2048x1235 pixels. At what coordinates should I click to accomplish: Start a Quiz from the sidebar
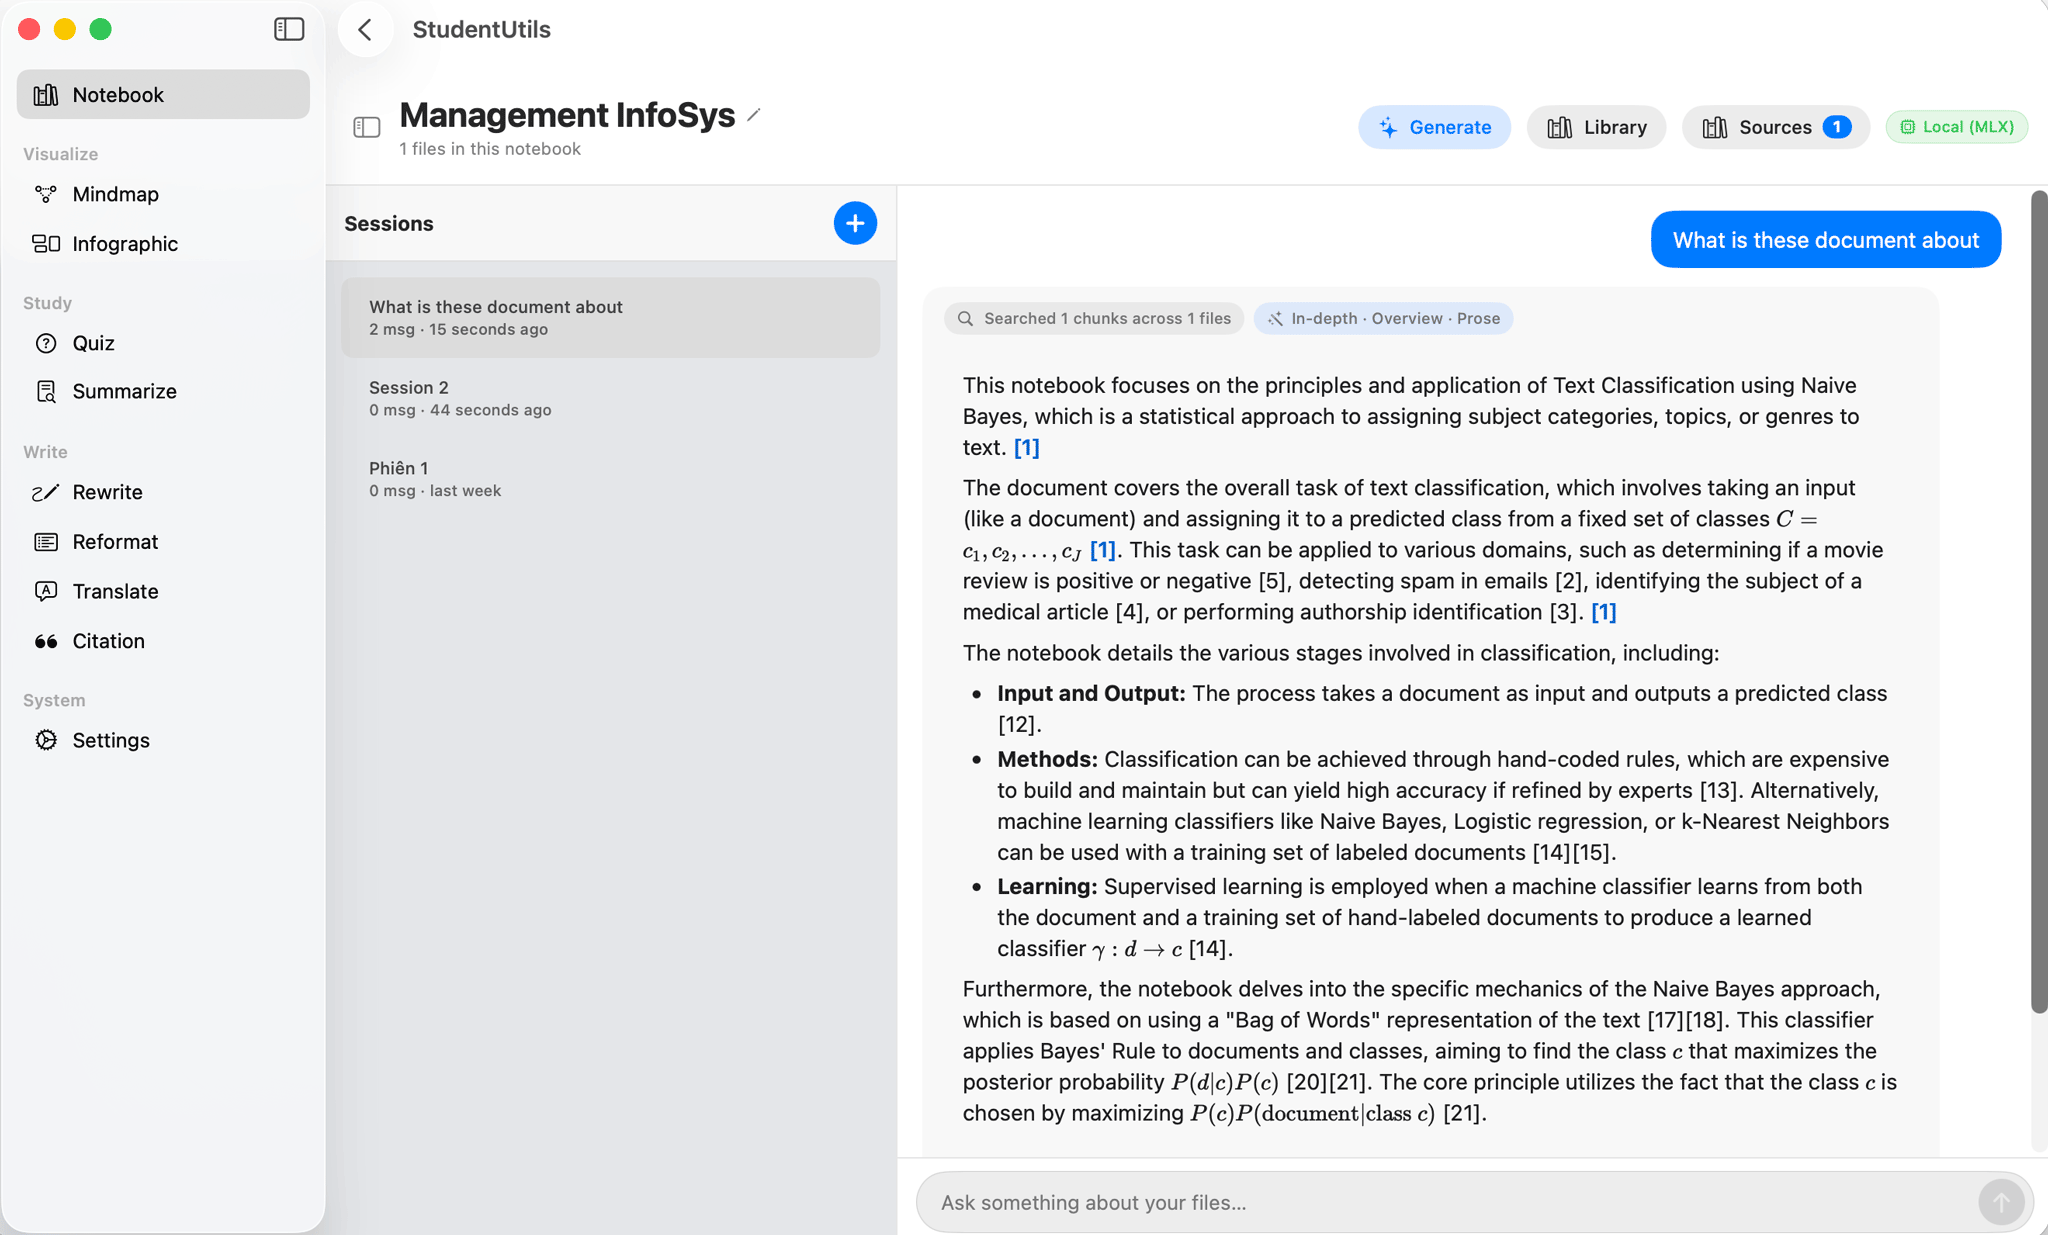[163, 343]
